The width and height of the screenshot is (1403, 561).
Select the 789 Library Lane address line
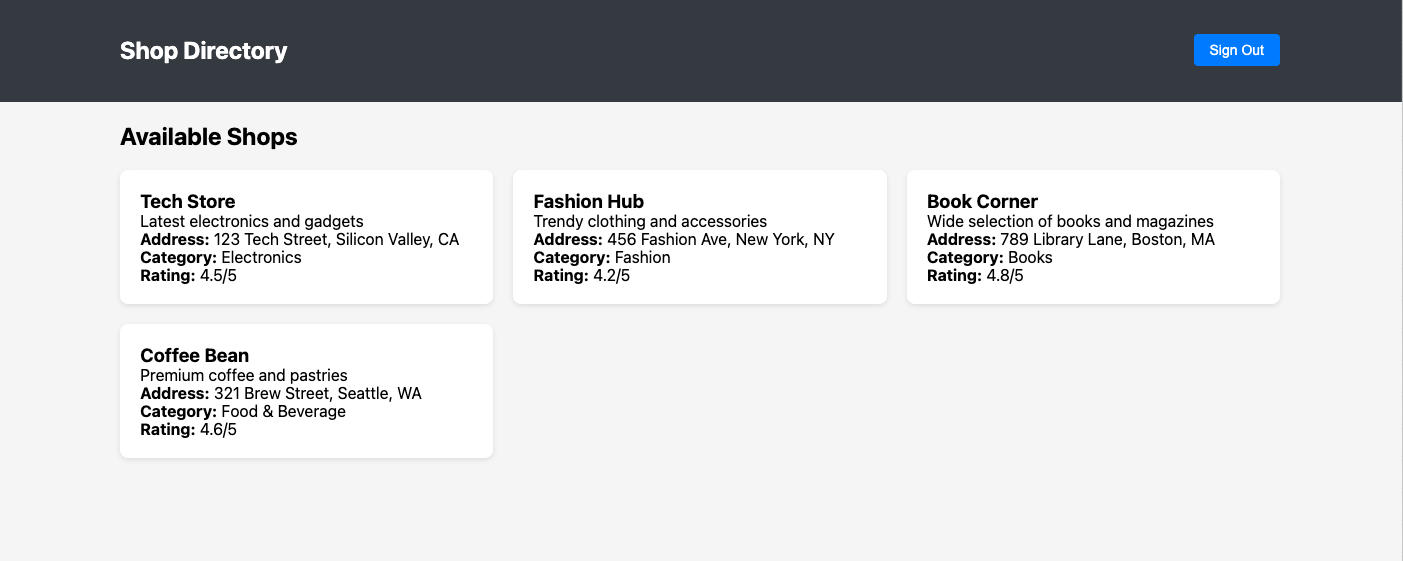(1070, 239)
